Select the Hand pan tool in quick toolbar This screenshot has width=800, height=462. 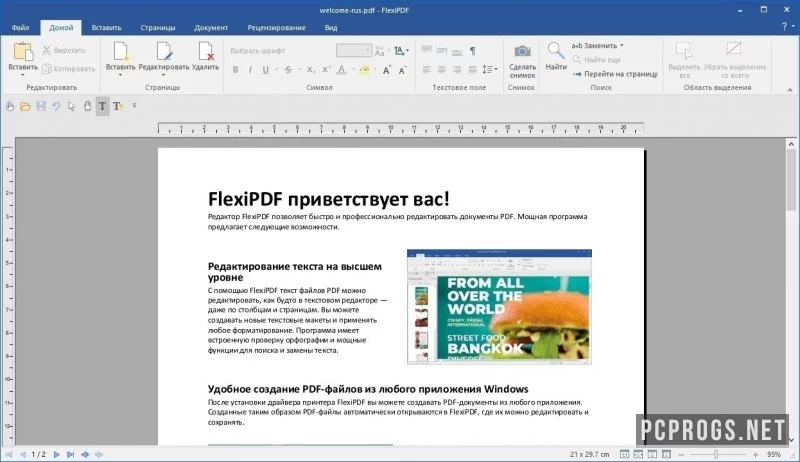tap(87, 106)
